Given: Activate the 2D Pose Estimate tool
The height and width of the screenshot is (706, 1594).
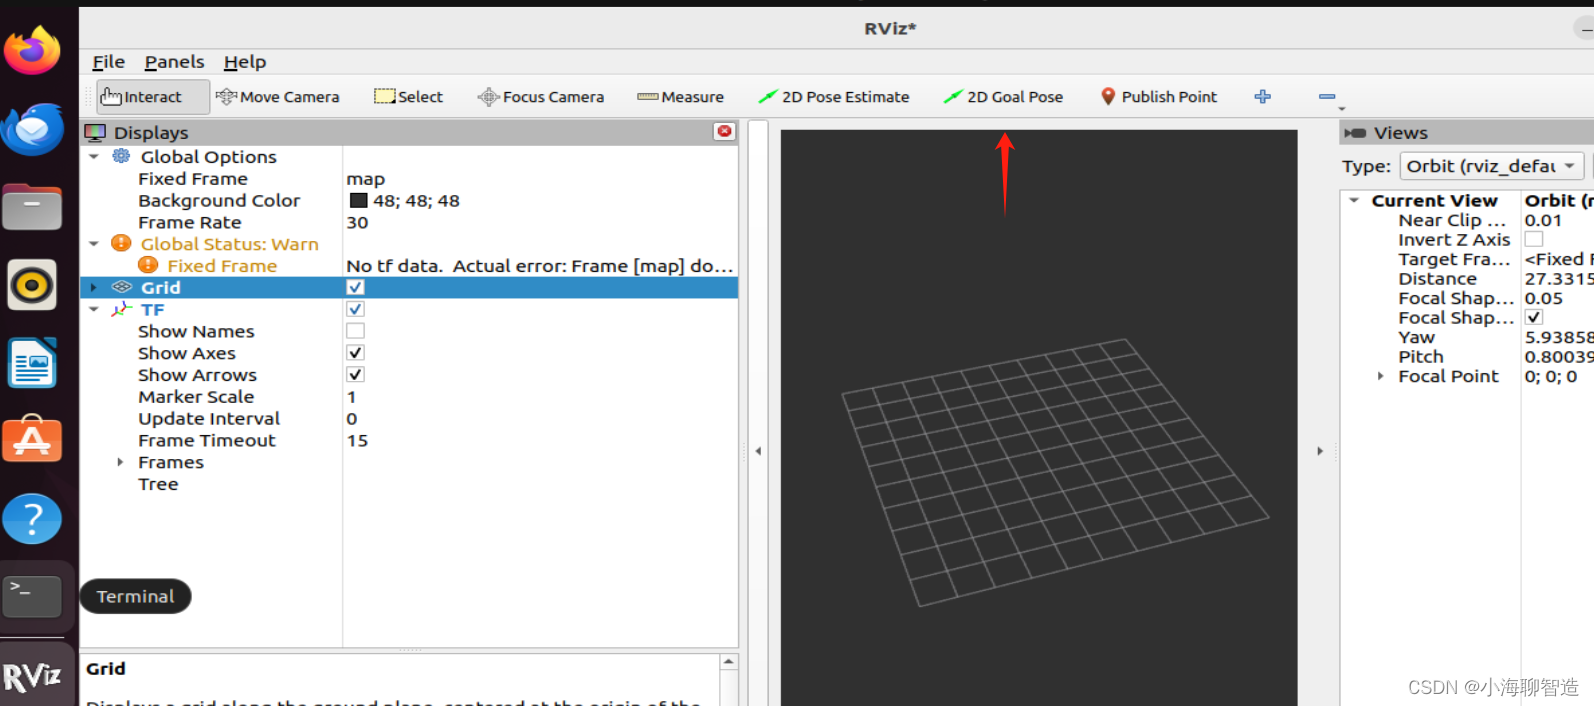Looking at the screenshot, I should pos(834,97).
